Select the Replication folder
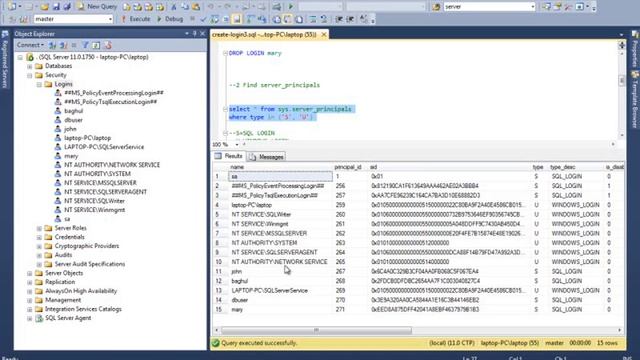 (x=60, y=282)
